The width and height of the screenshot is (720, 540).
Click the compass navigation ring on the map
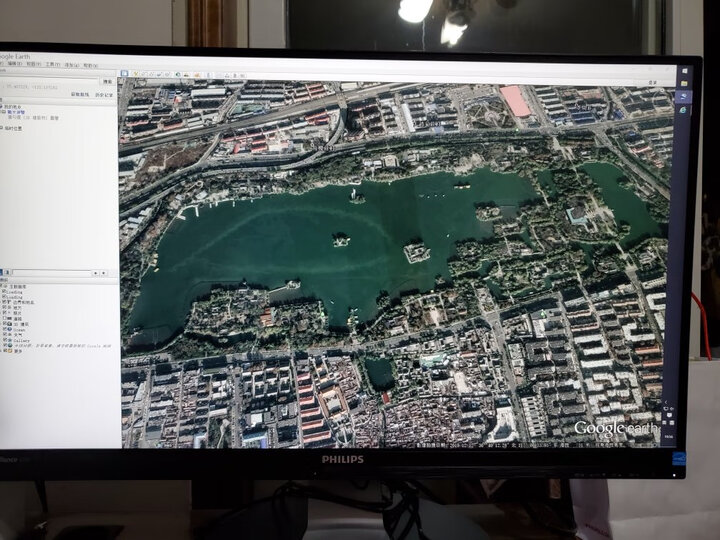(662, 100)
